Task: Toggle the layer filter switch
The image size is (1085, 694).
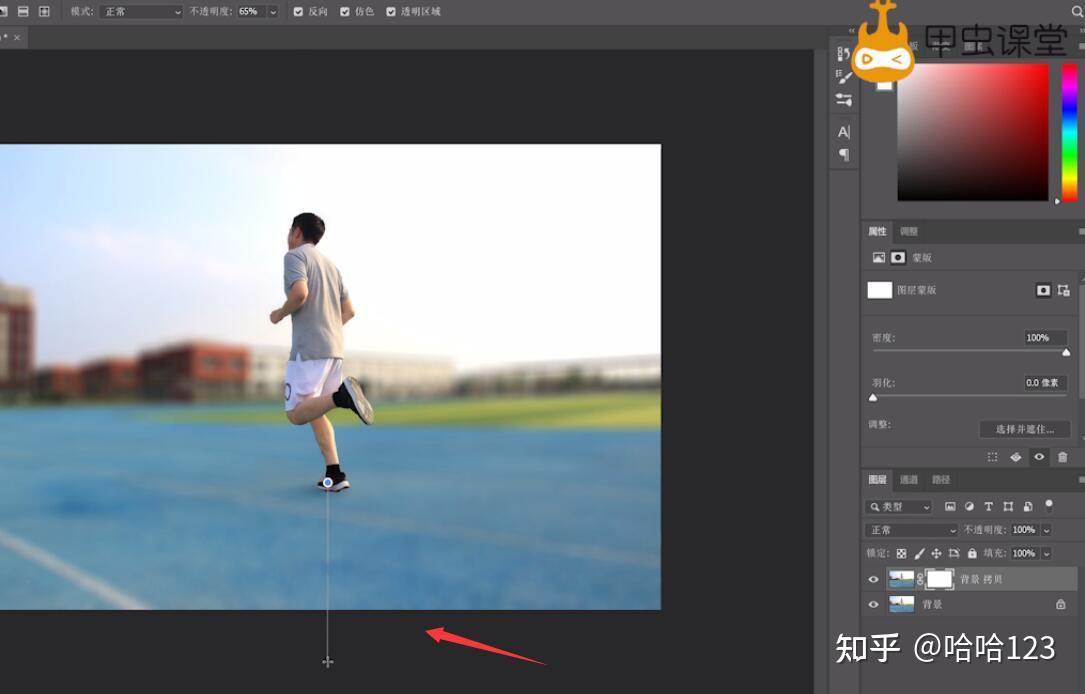Action: (x=1050, y=506)
